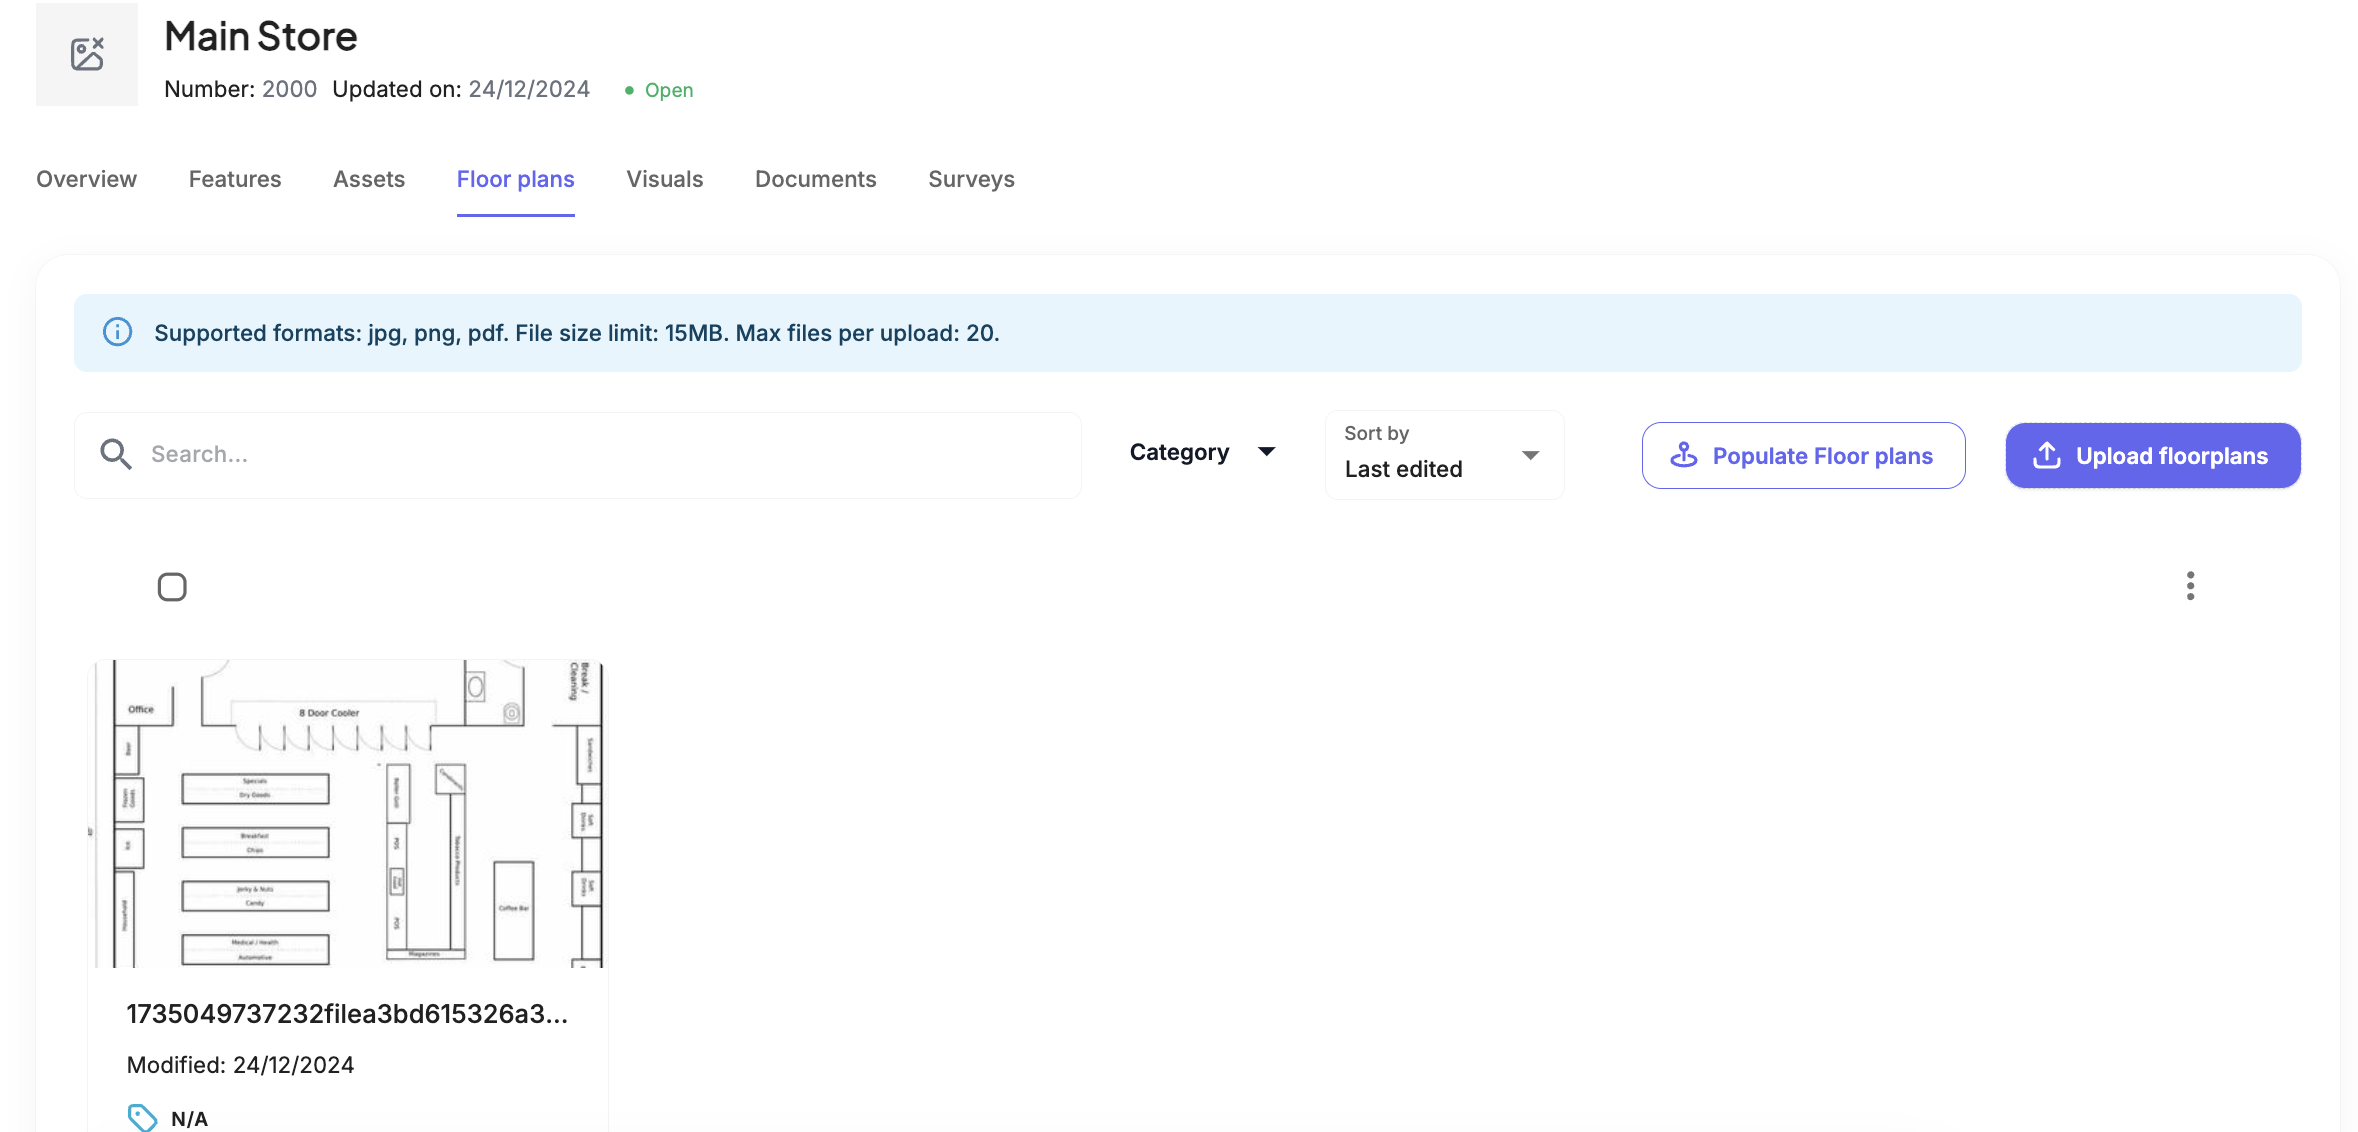The height and width of the screenshot is (1132, 2358).
Task: Click the populate floor plans pin icon
Action: click(x=1684, y=456)
